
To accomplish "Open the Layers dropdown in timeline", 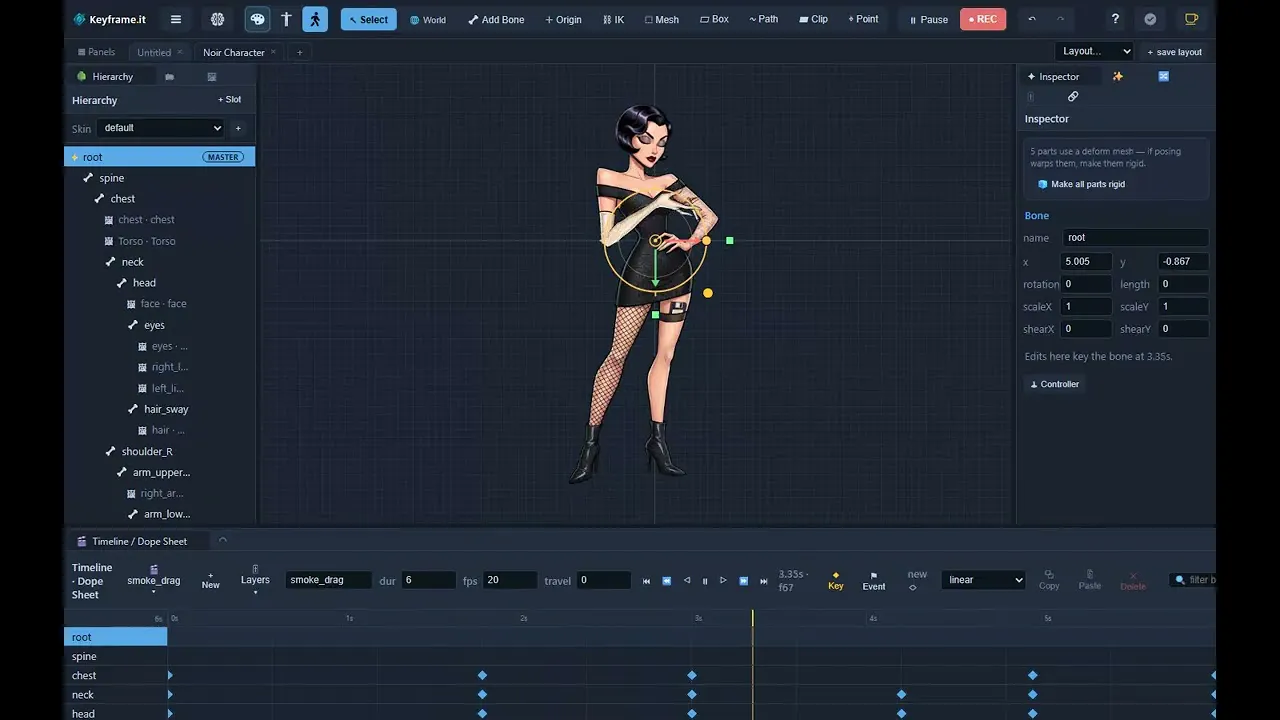I will click(255, 580).
